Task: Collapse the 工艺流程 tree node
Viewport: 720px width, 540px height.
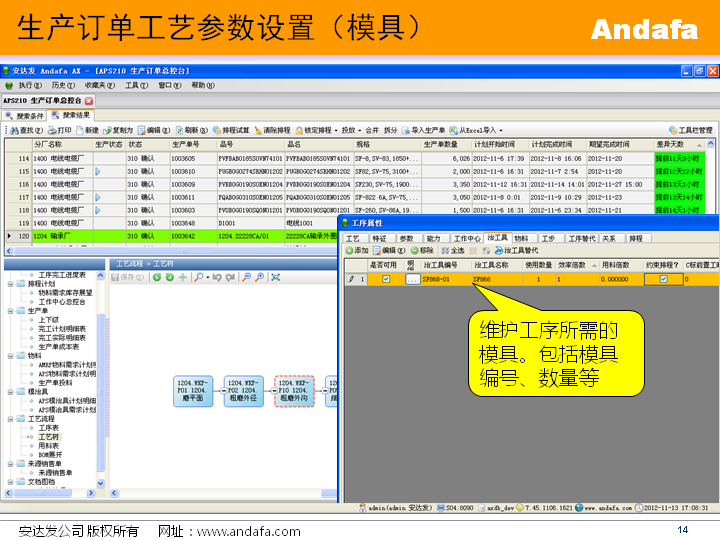Action: 9,418
